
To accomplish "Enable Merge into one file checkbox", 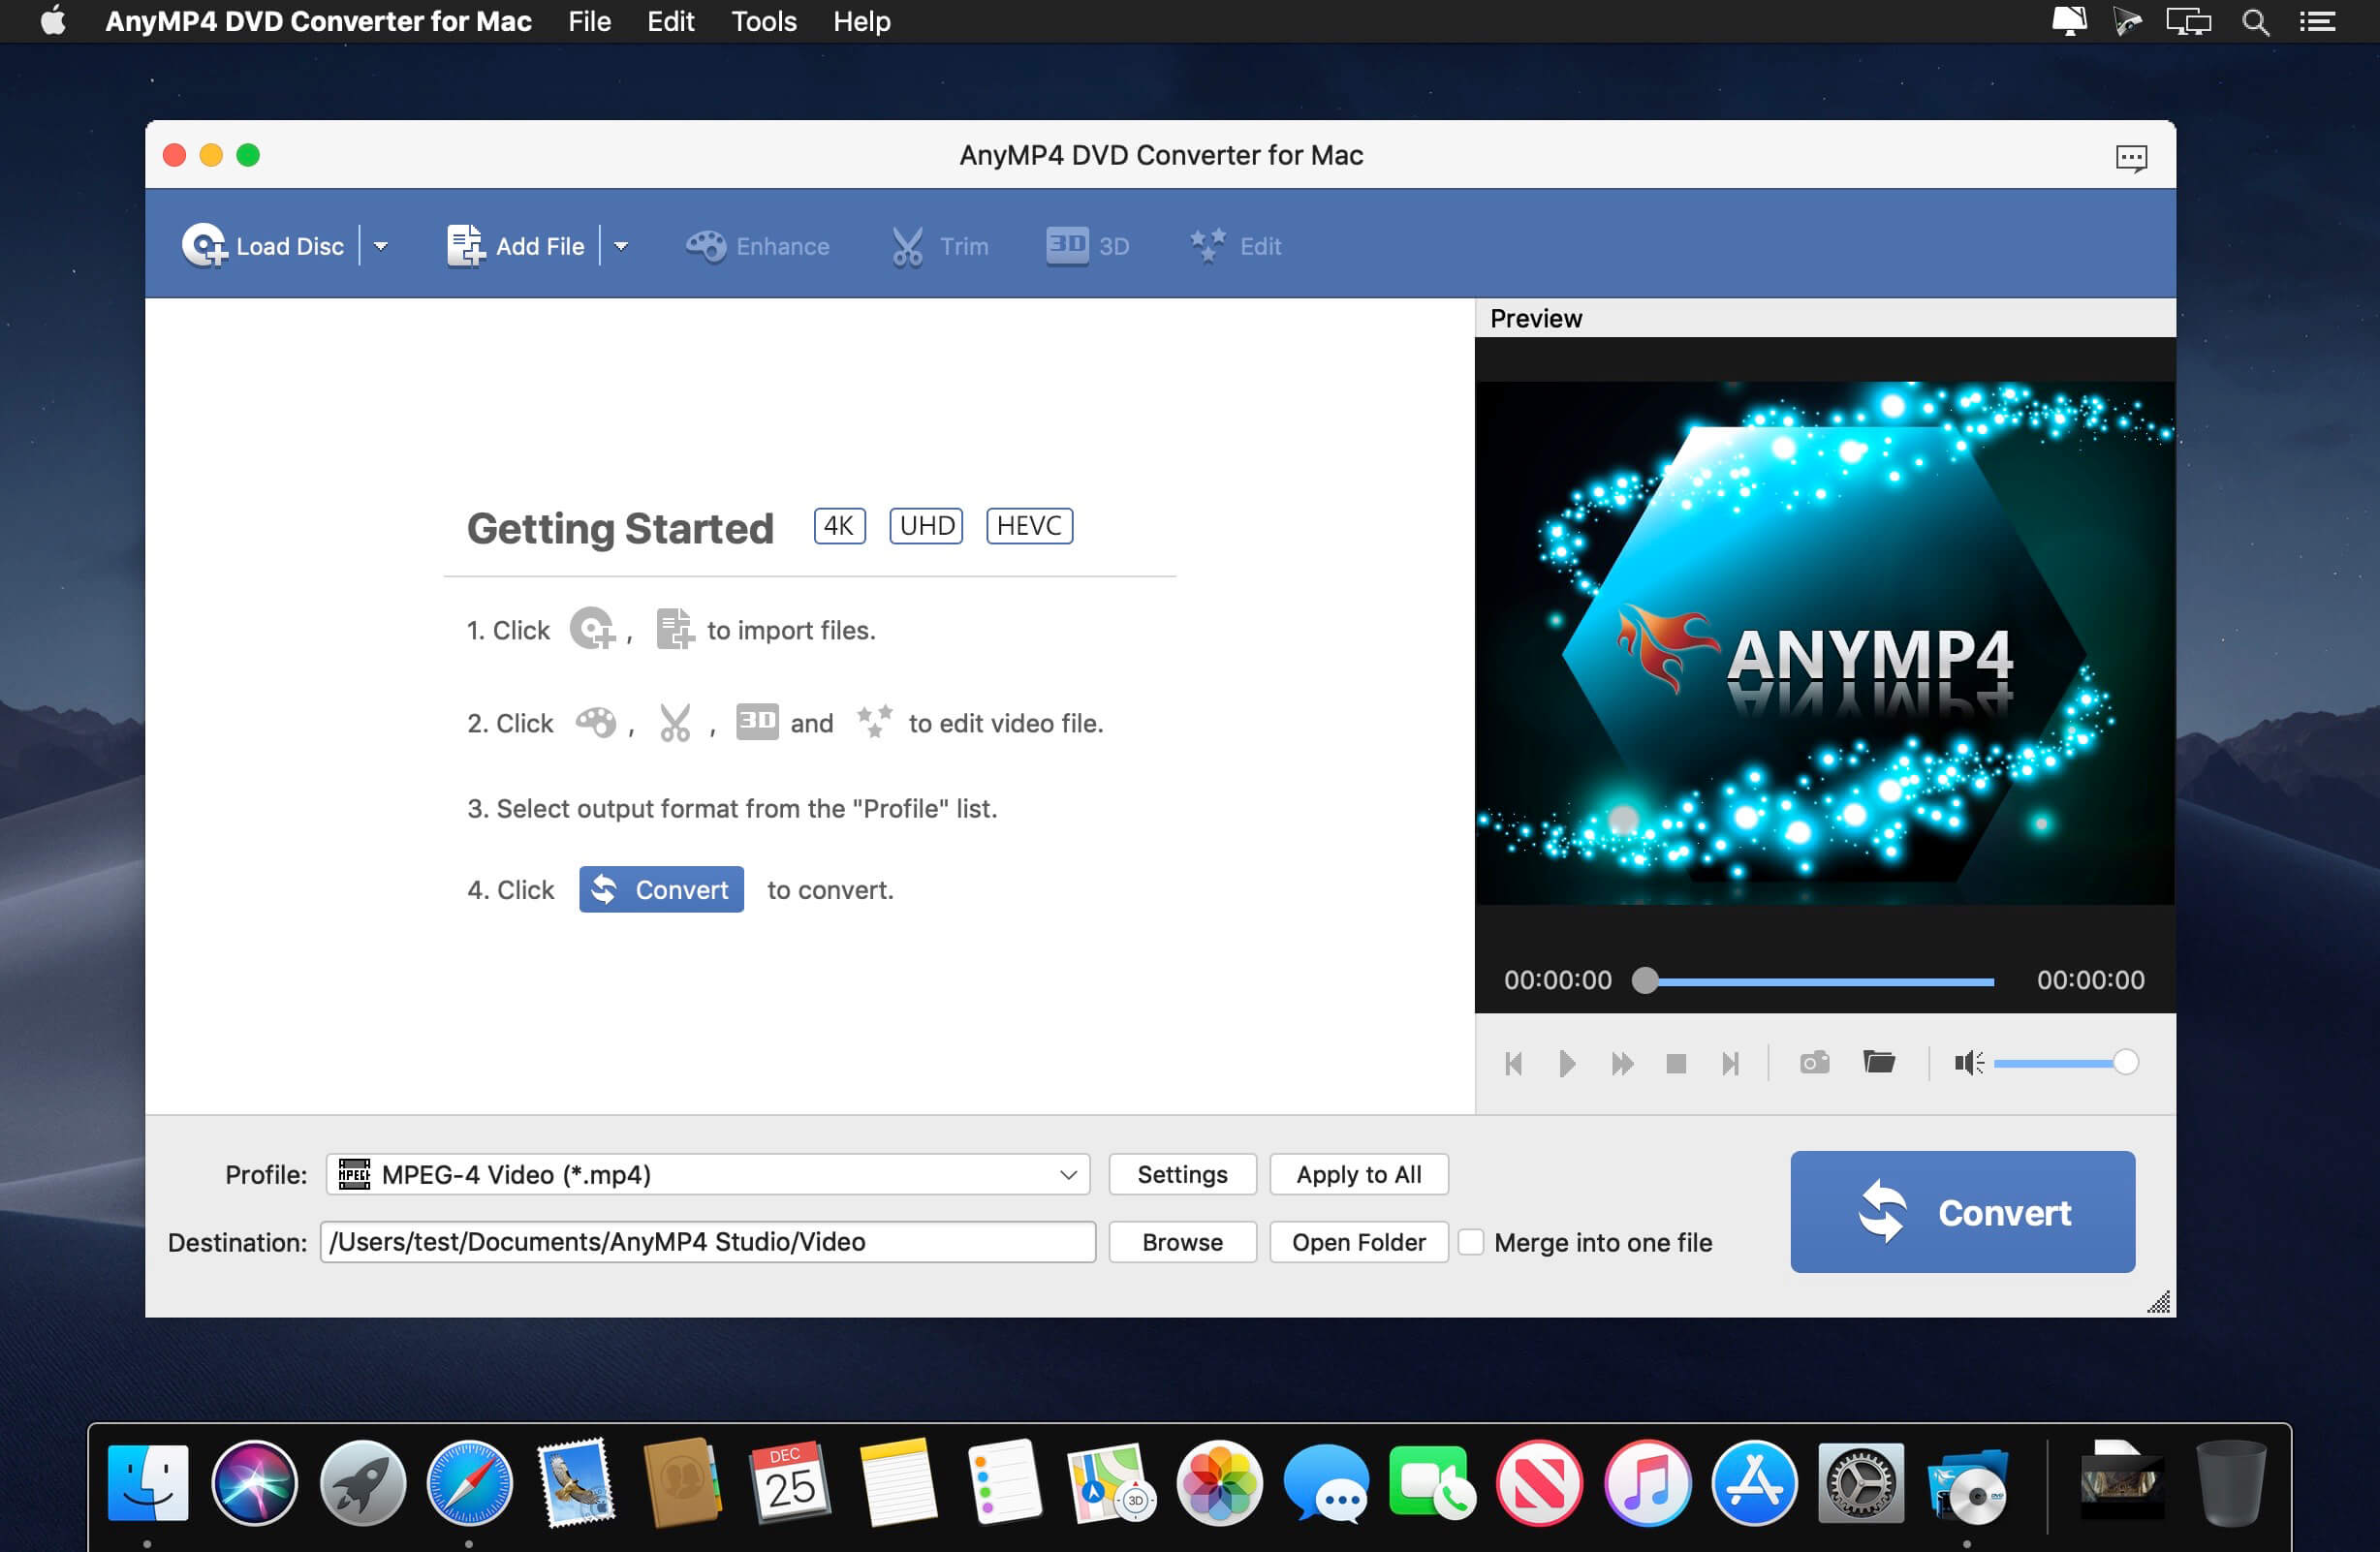I will pos(1471,1242).
